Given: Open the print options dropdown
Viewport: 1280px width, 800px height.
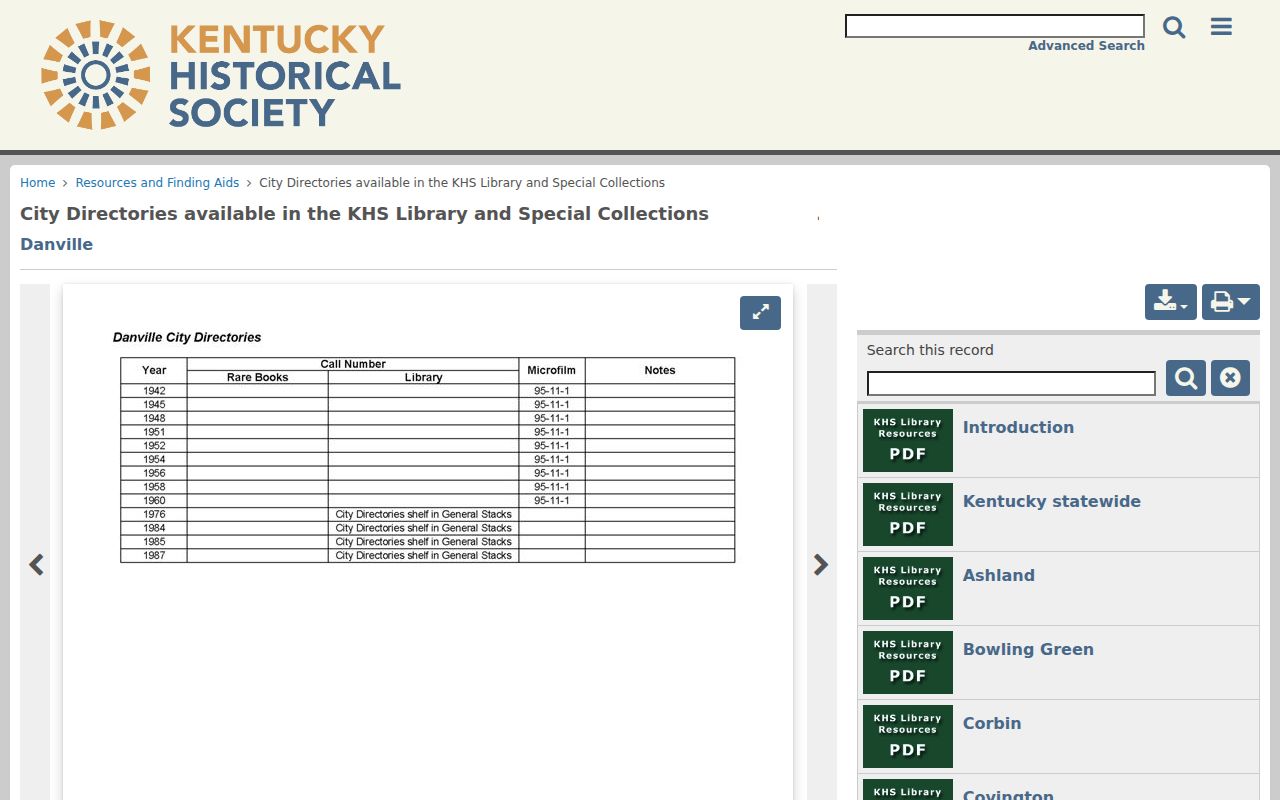Looking at the screenshot, I should coord(1231,302).
